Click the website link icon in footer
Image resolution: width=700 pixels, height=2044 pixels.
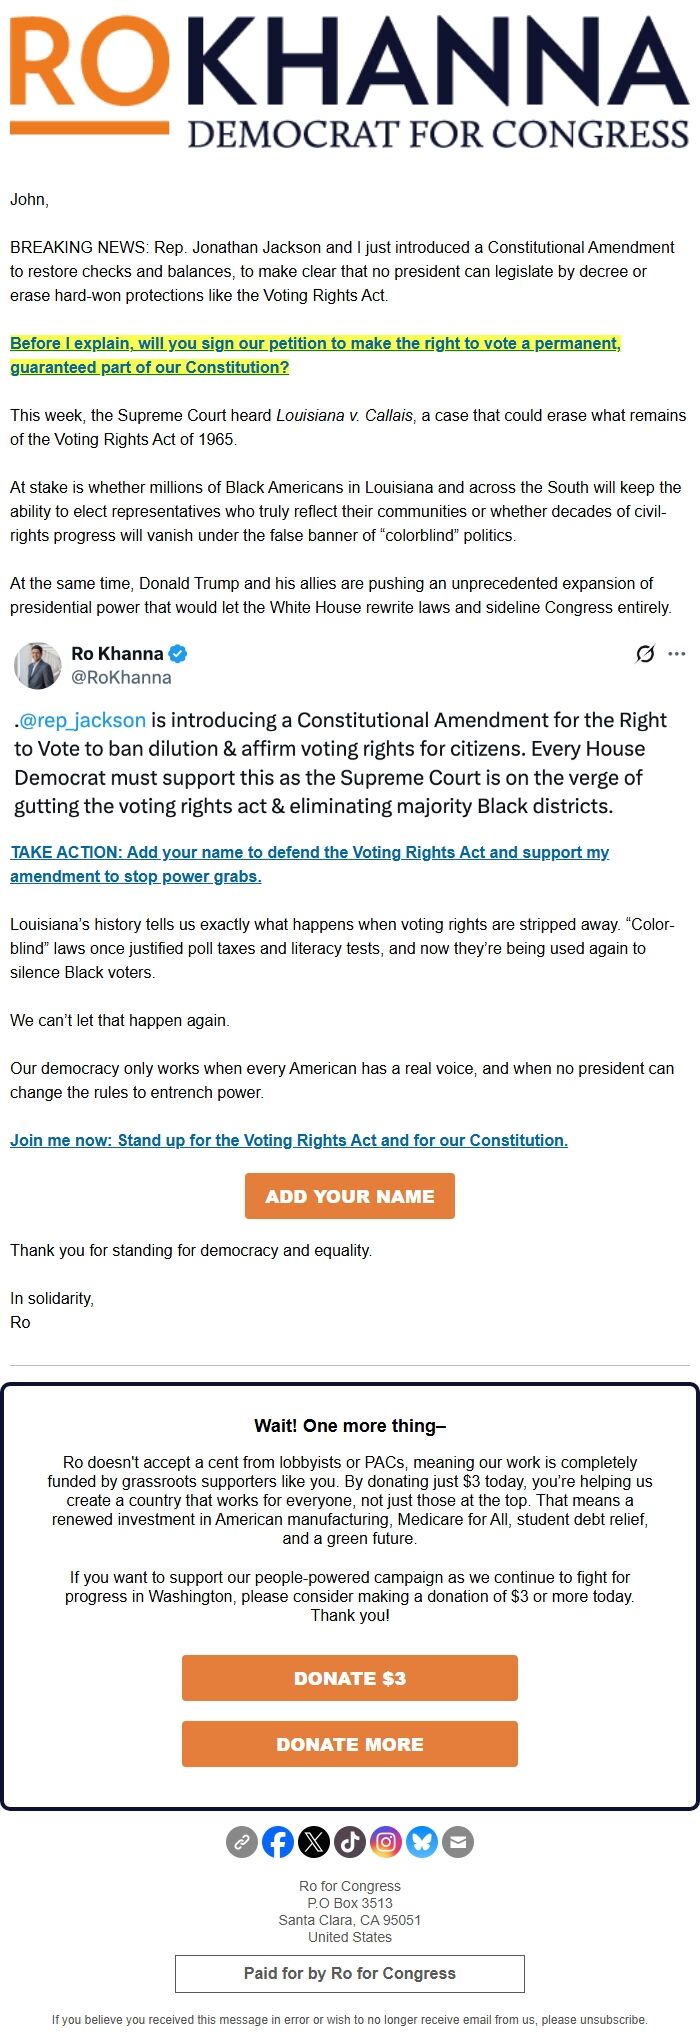pyautogui.click(x=242, y=1841)
